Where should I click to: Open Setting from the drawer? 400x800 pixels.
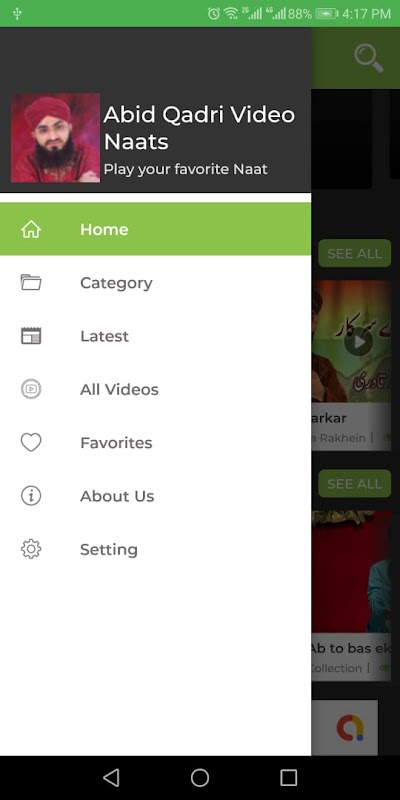pyautogui.click(x=155, y=549)
